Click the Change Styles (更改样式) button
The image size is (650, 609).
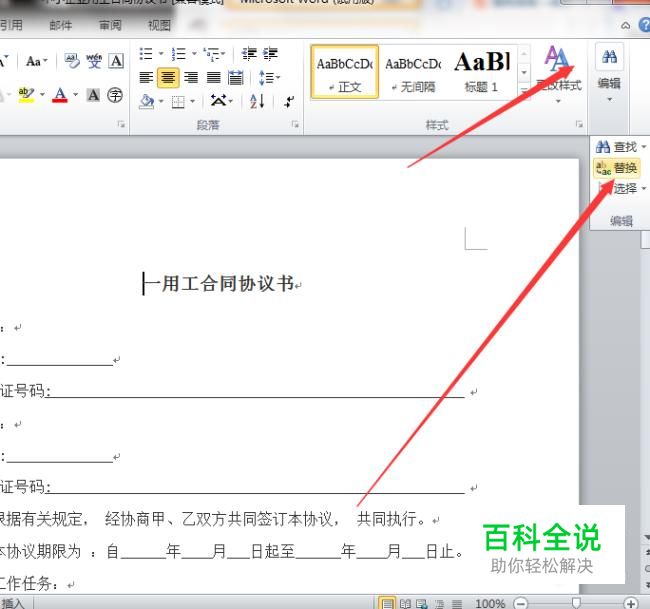(558, 74)
